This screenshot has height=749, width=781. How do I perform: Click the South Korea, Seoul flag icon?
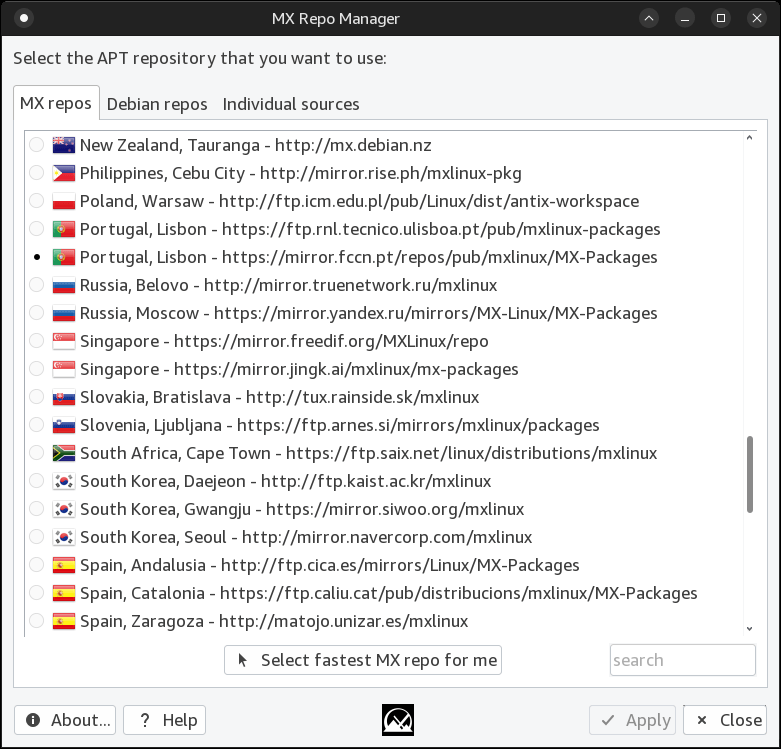click(x=64, y=537)
